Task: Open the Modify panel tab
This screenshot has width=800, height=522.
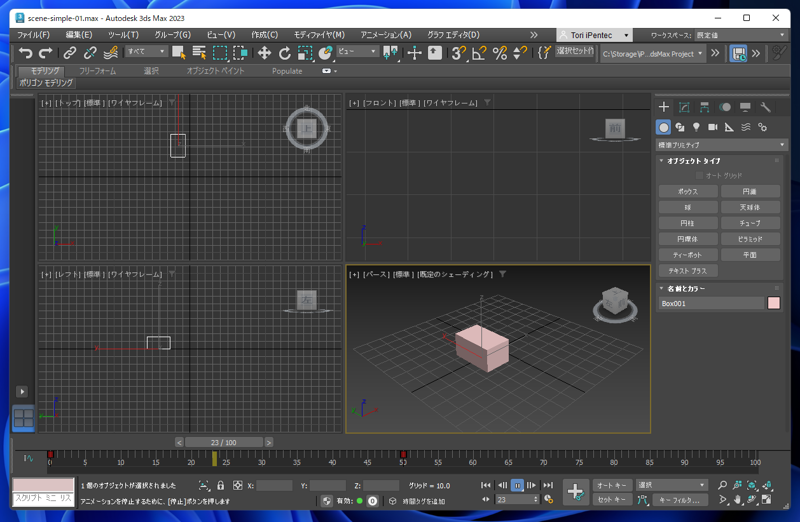Action: point(684,107)
